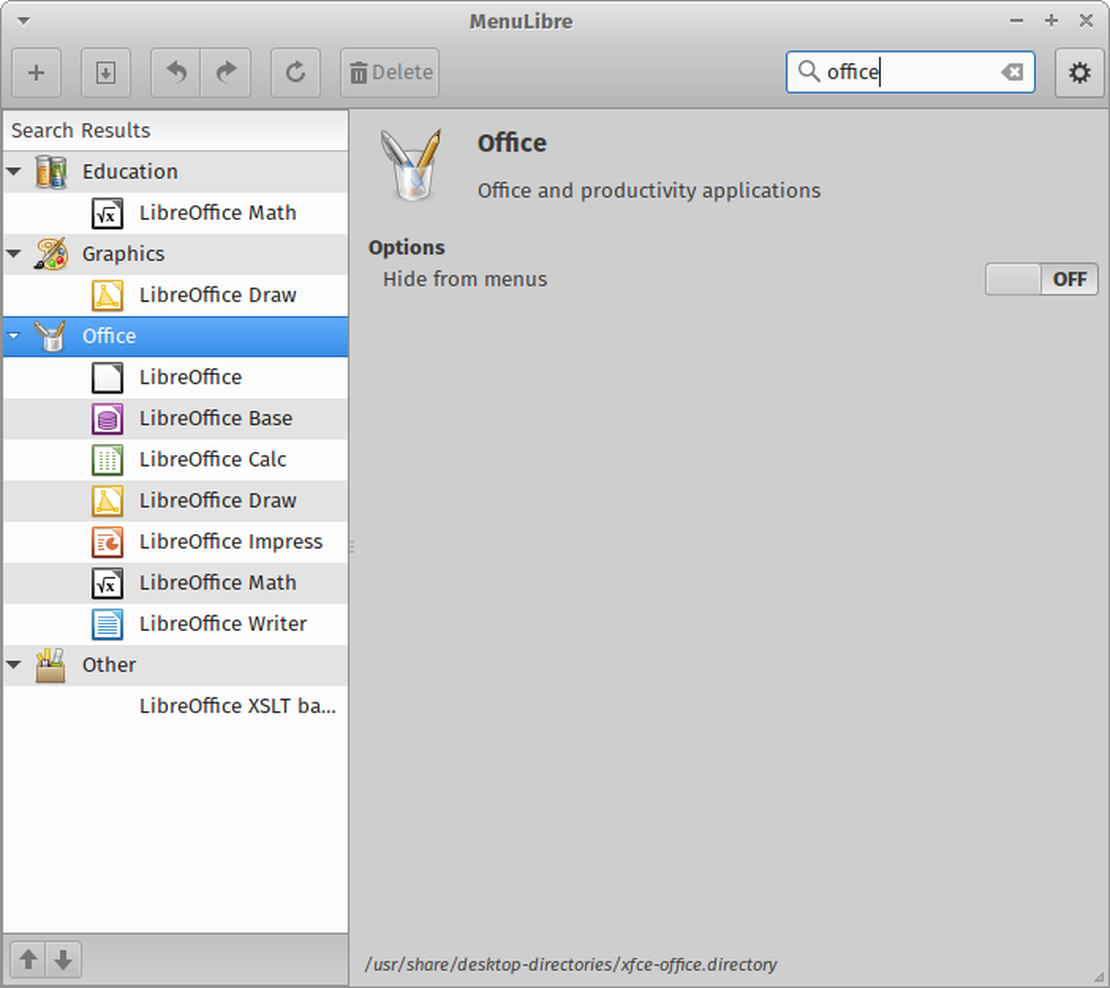The image size is (1110, 988).
Task: Refresh the menu list
Action: click(x=294, y=72)
